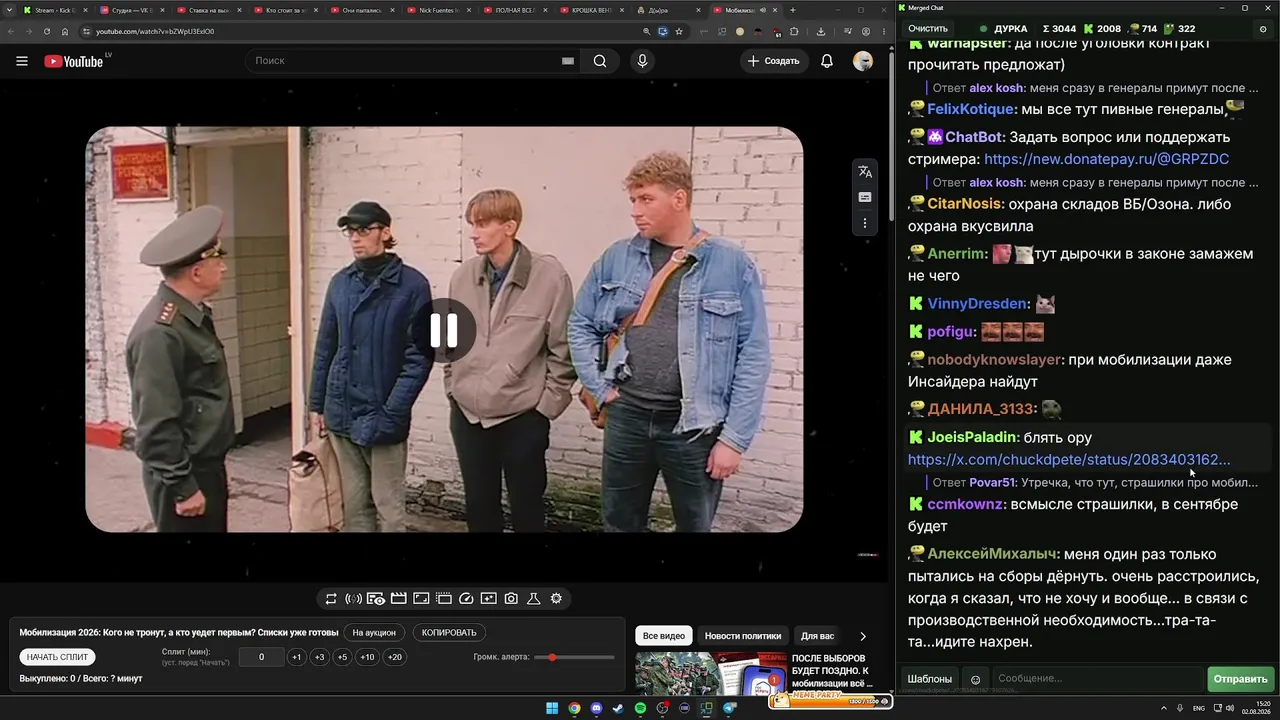The width and height of the screenshot is (1280, 720).
Task: Open the Windows Start menu
Action: (x=552, y=709)
